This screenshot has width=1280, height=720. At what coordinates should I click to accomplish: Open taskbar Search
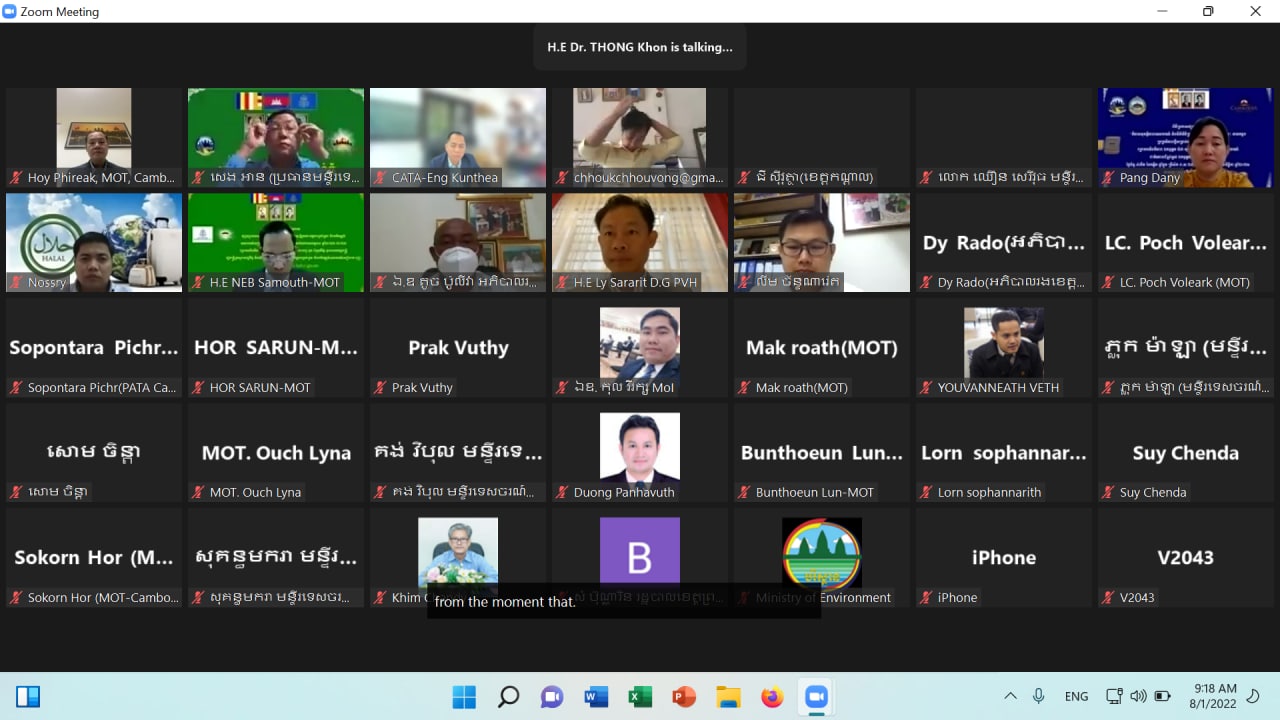tap(508, 696)
